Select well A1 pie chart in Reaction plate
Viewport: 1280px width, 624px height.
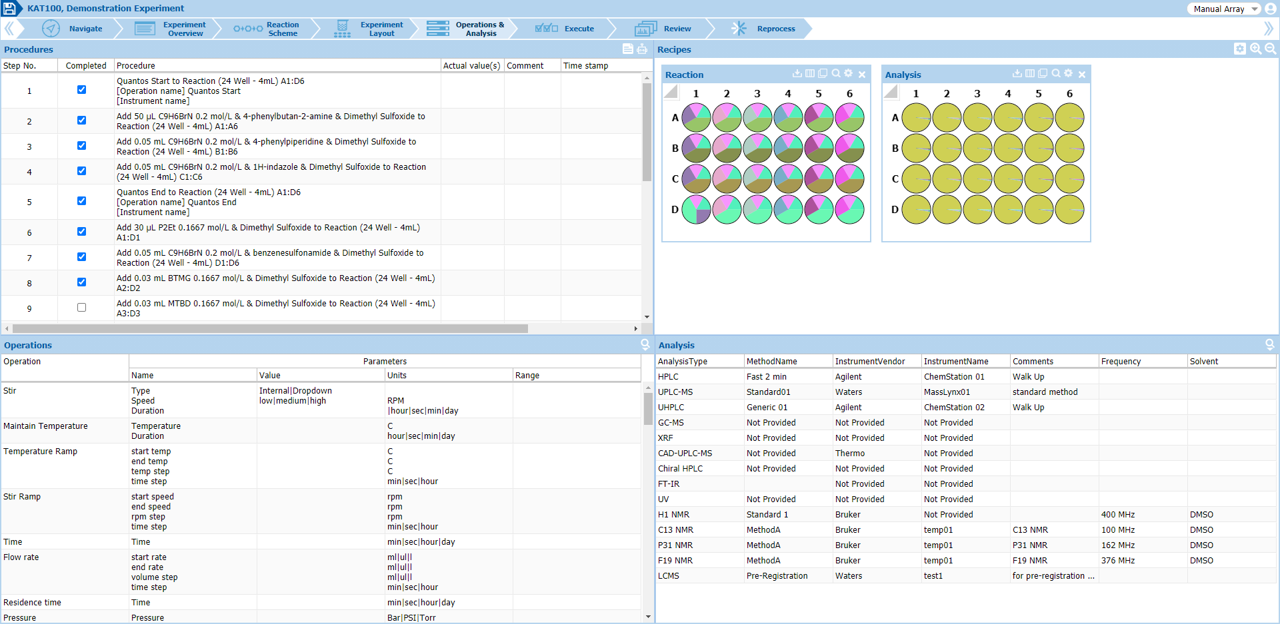click(x=696, y=118)
